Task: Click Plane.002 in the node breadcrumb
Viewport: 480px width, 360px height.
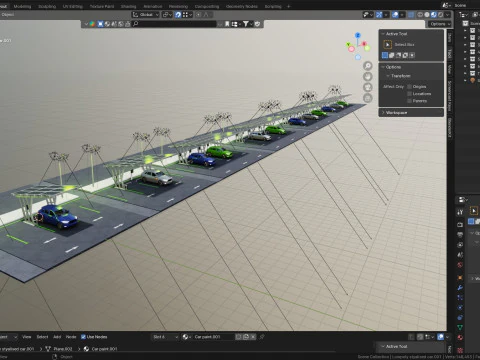Action: [63, 349]
